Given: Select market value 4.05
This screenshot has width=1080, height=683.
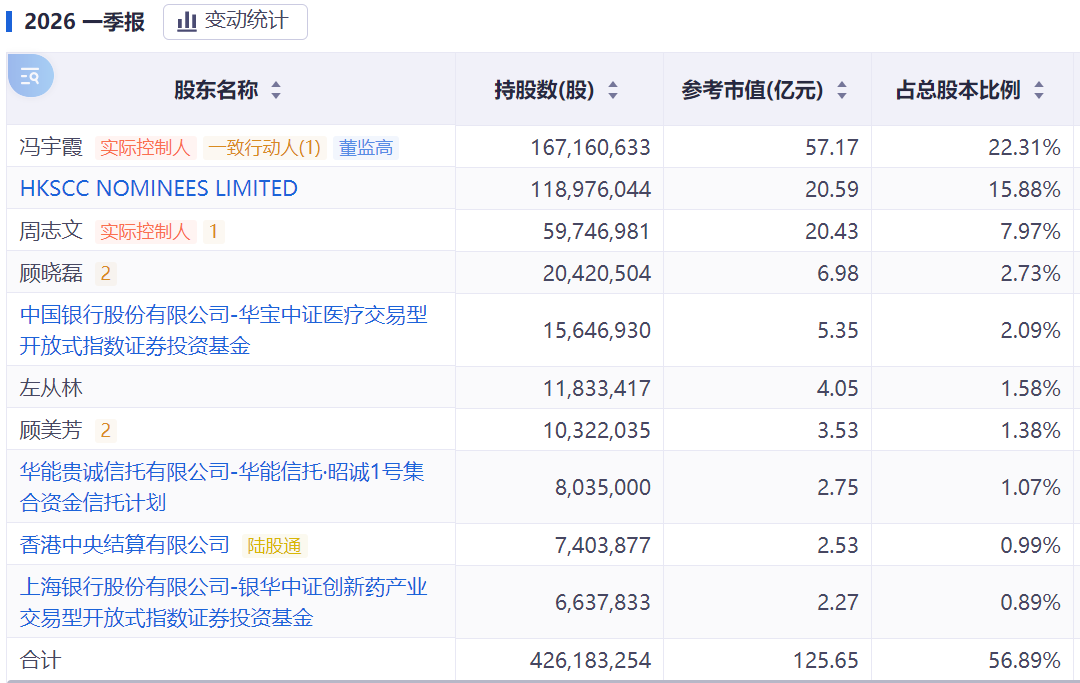Looking at the screenshot, I should (838, 388).
